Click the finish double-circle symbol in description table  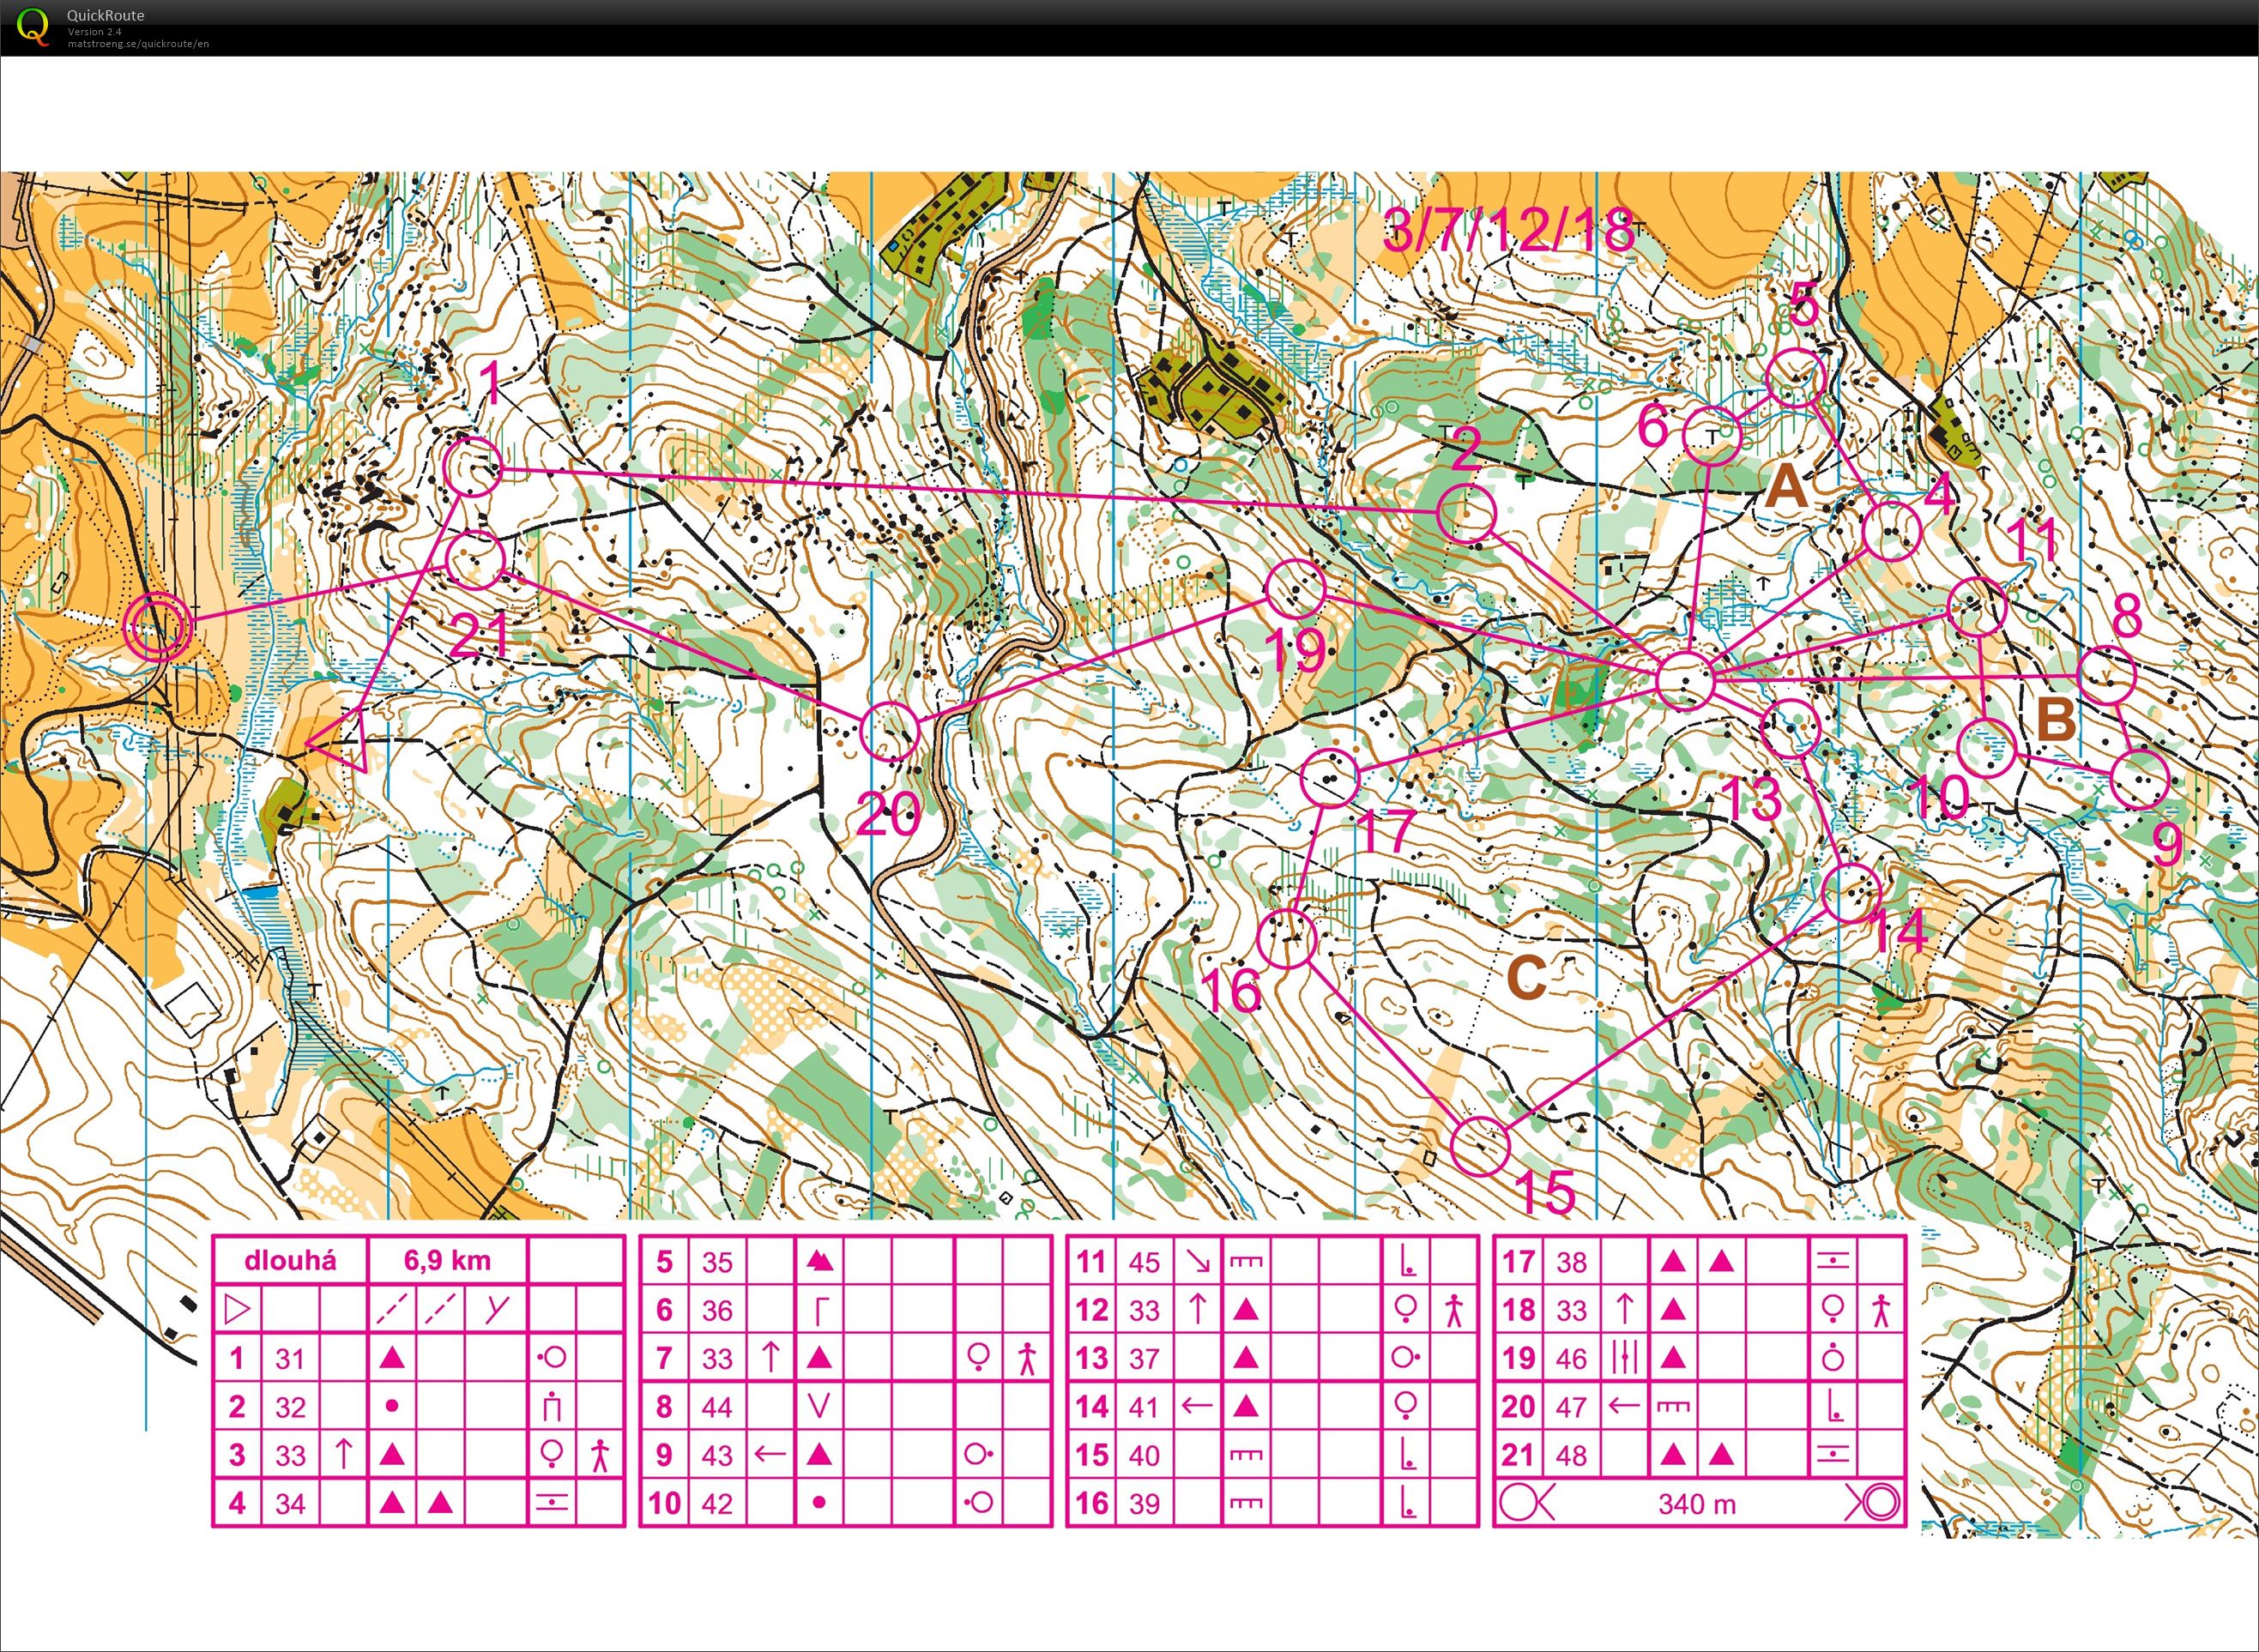click(1873, 1503)
